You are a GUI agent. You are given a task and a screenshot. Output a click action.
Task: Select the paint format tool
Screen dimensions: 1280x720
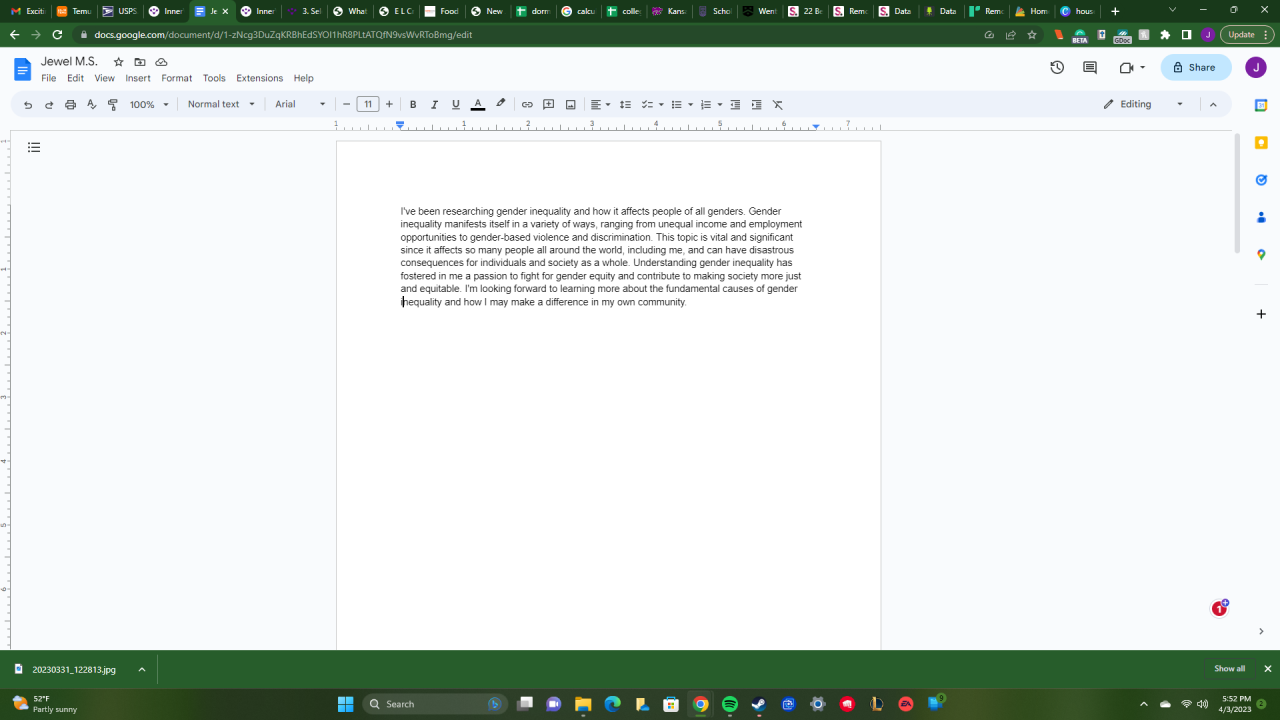click(x=113, y=104)
